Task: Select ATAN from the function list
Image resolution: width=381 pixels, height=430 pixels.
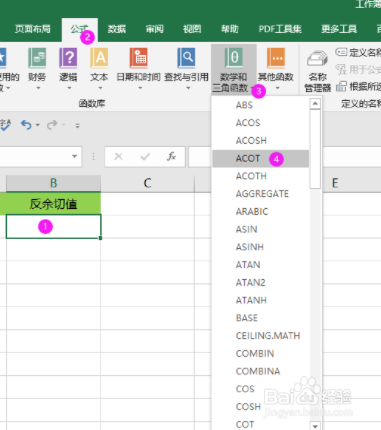Action: [x=261, y=265]
